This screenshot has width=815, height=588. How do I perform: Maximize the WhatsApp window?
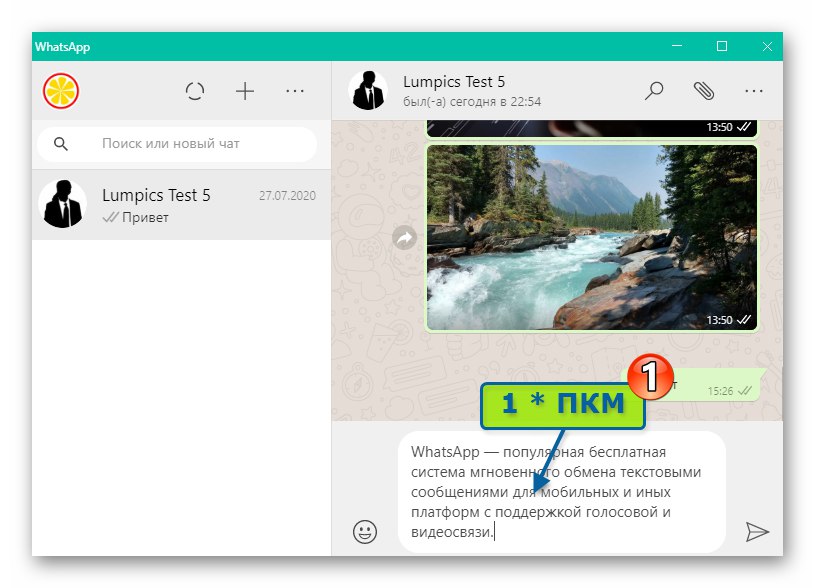(x=722, y=46)
